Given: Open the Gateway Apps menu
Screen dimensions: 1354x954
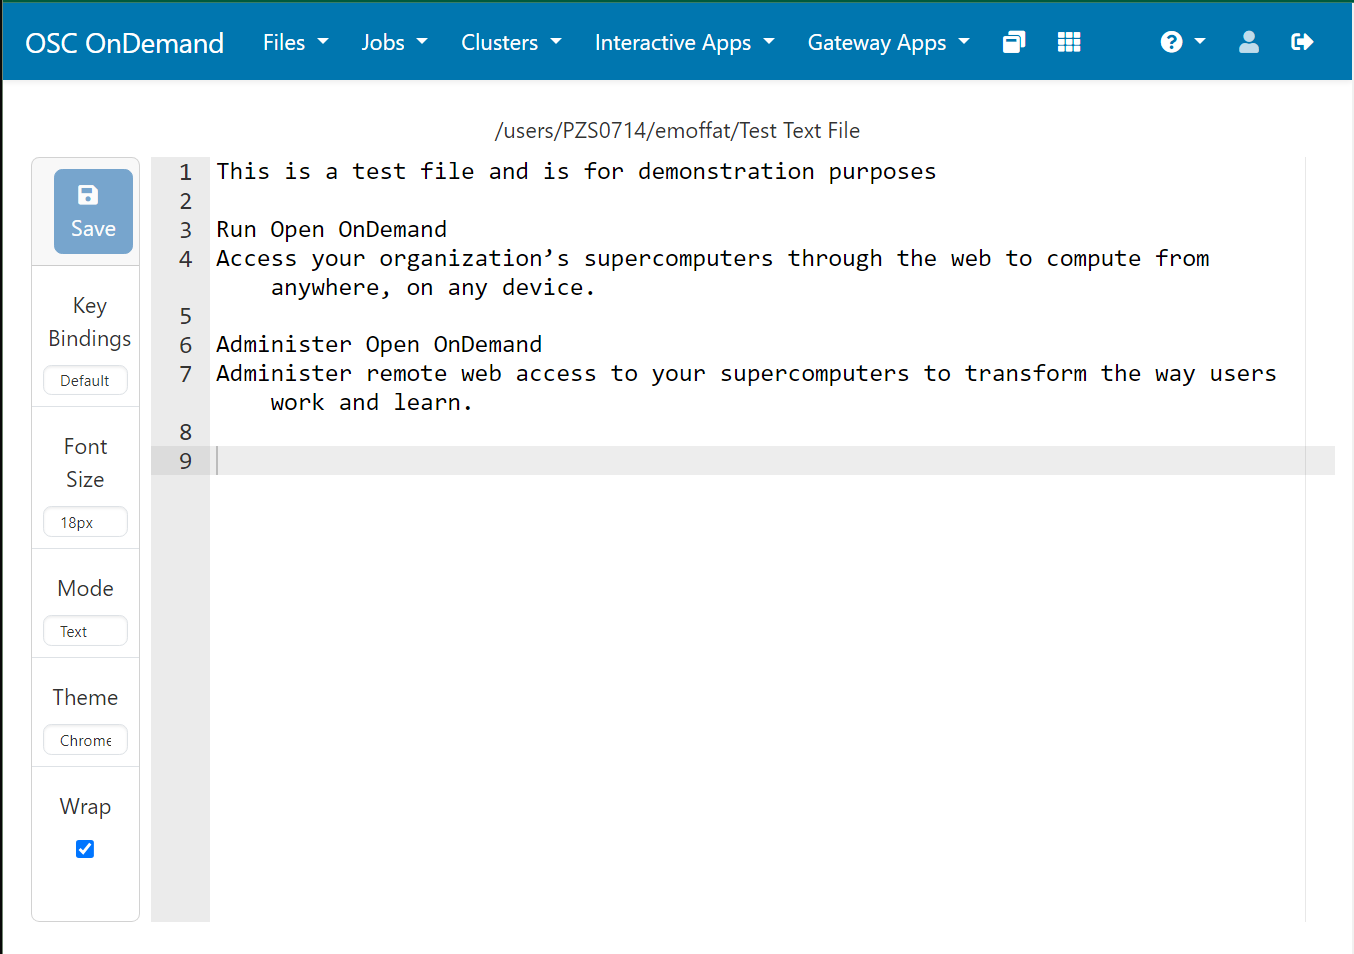Looking at the screenshot, I should click(888, 42).
